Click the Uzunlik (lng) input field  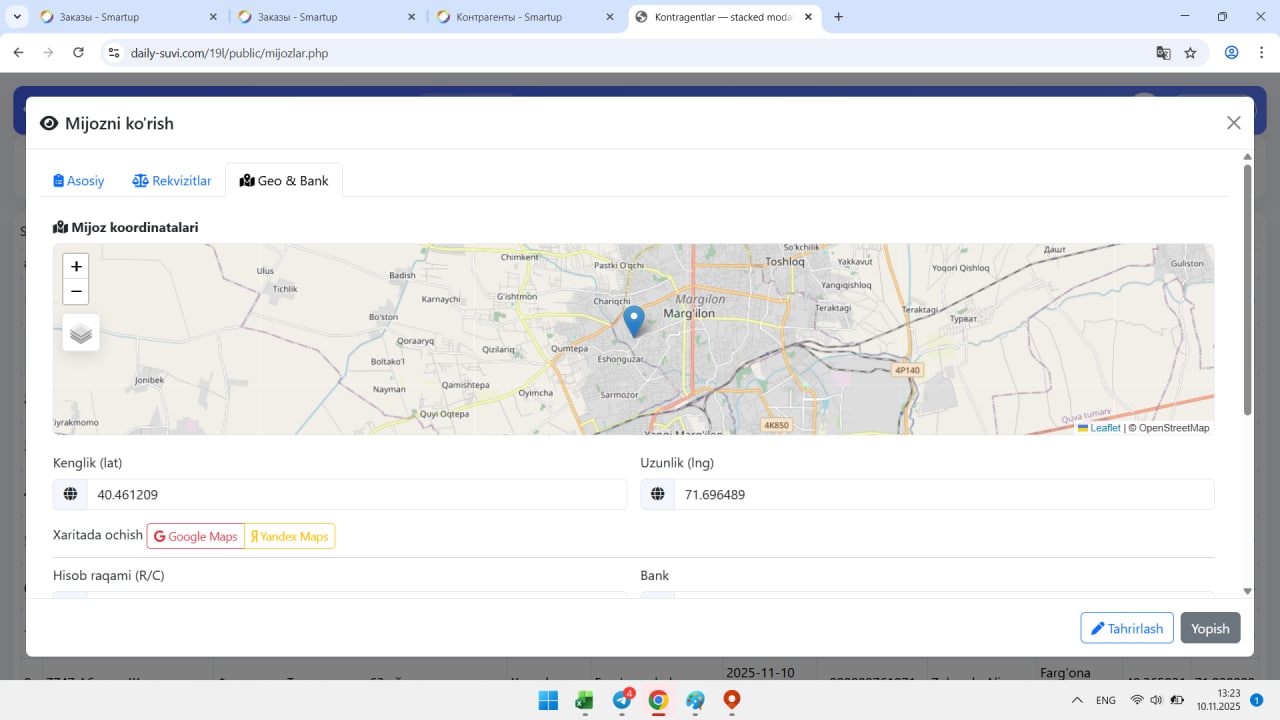(x=943, y=494)
